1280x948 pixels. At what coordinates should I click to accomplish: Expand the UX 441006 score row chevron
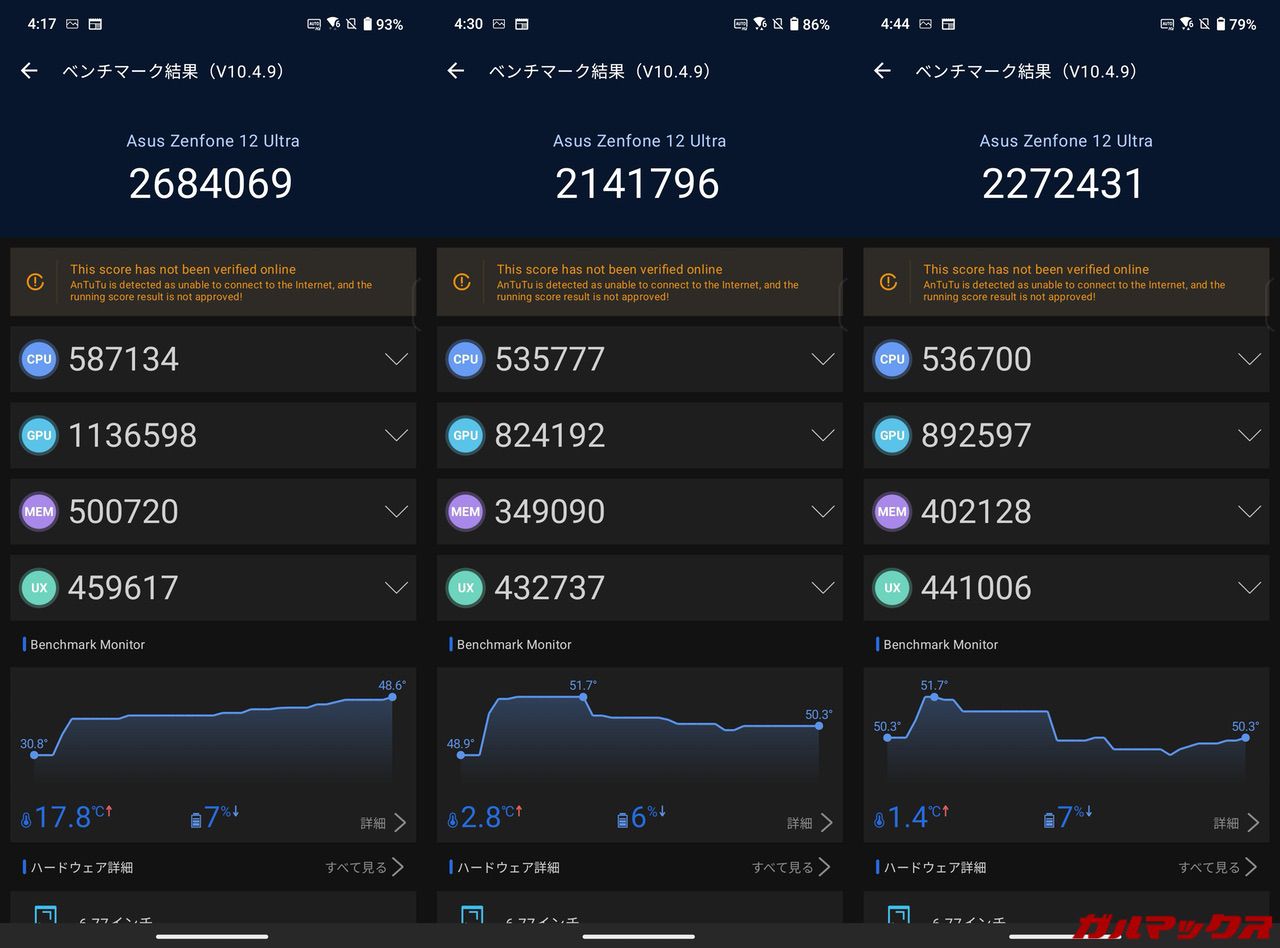click(x=1249, y=587)
